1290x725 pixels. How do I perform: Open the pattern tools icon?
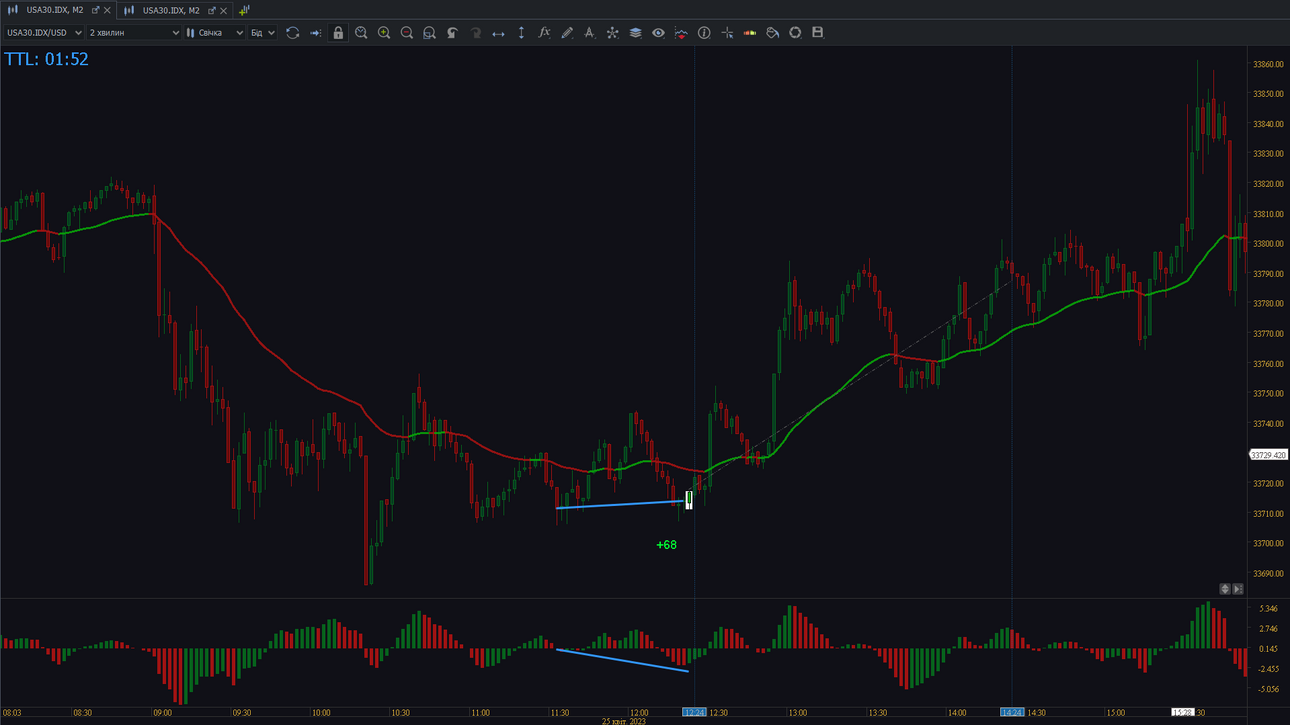(612, 33)
